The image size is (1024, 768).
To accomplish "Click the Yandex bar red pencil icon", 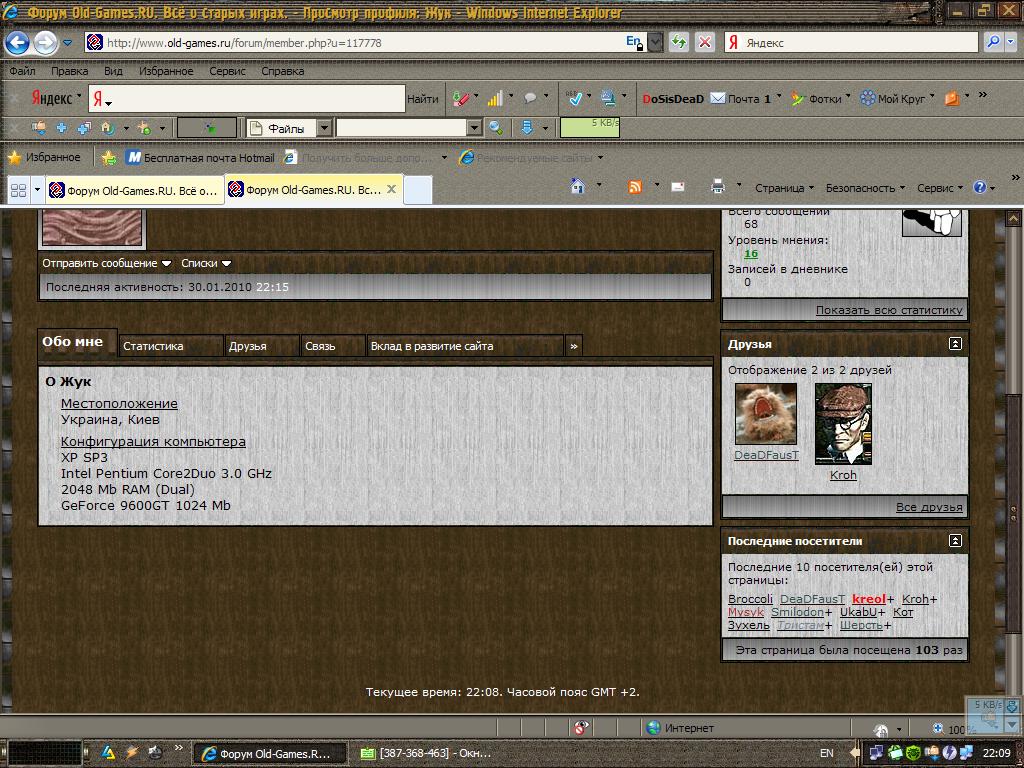I will click(x=460, y=99).
